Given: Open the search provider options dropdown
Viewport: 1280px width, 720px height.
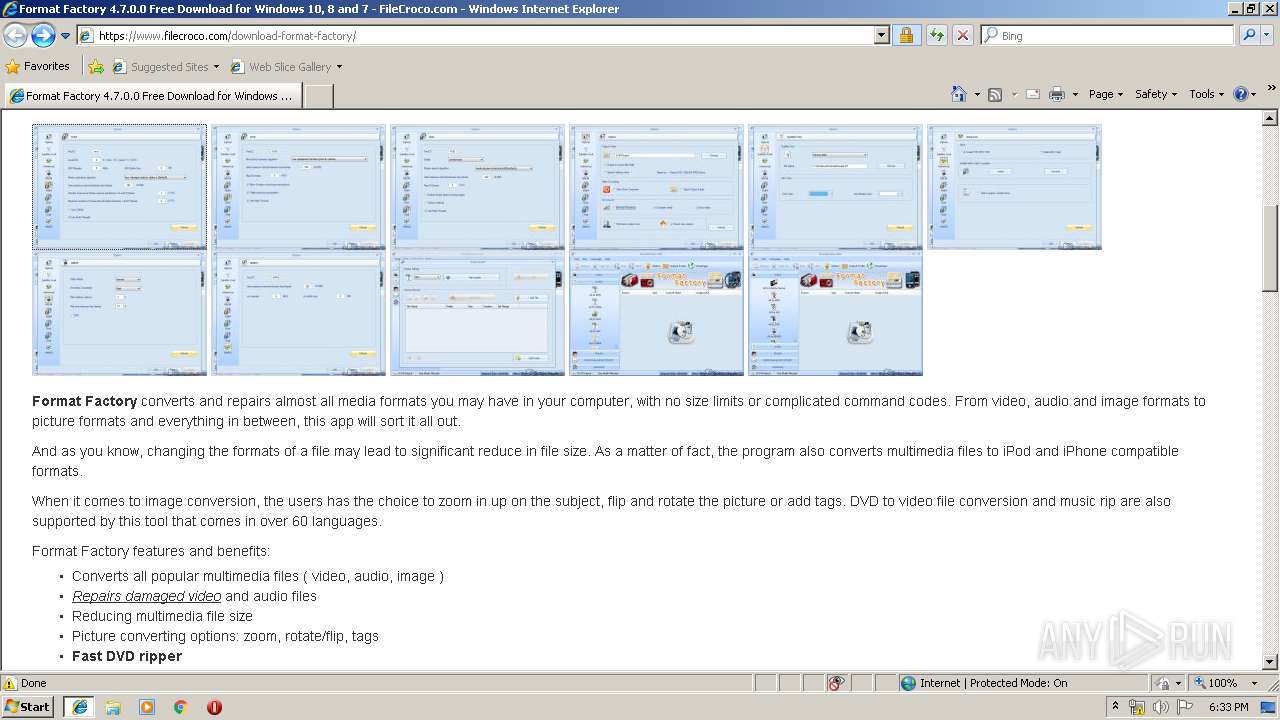Looking at the screenshot, I should point(1268,35).
